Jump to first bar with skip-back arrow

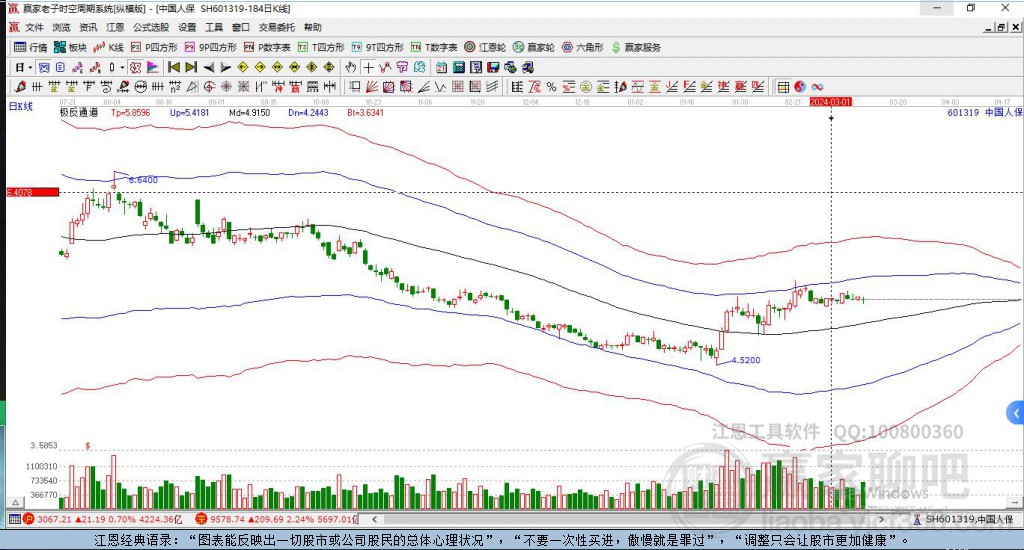(173, 67)
